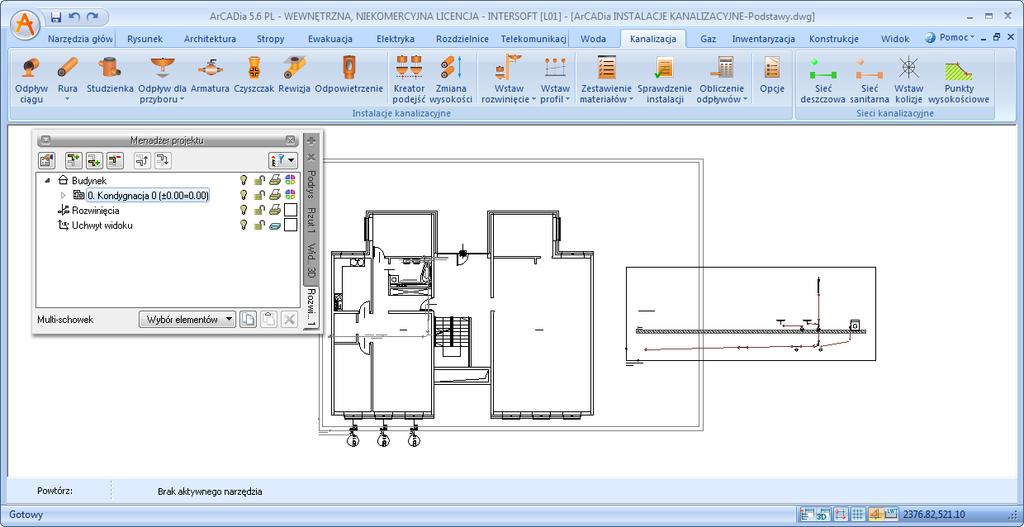Switch to the Woda ribbon tab
1024x527 pixels.
pos(593,39)
